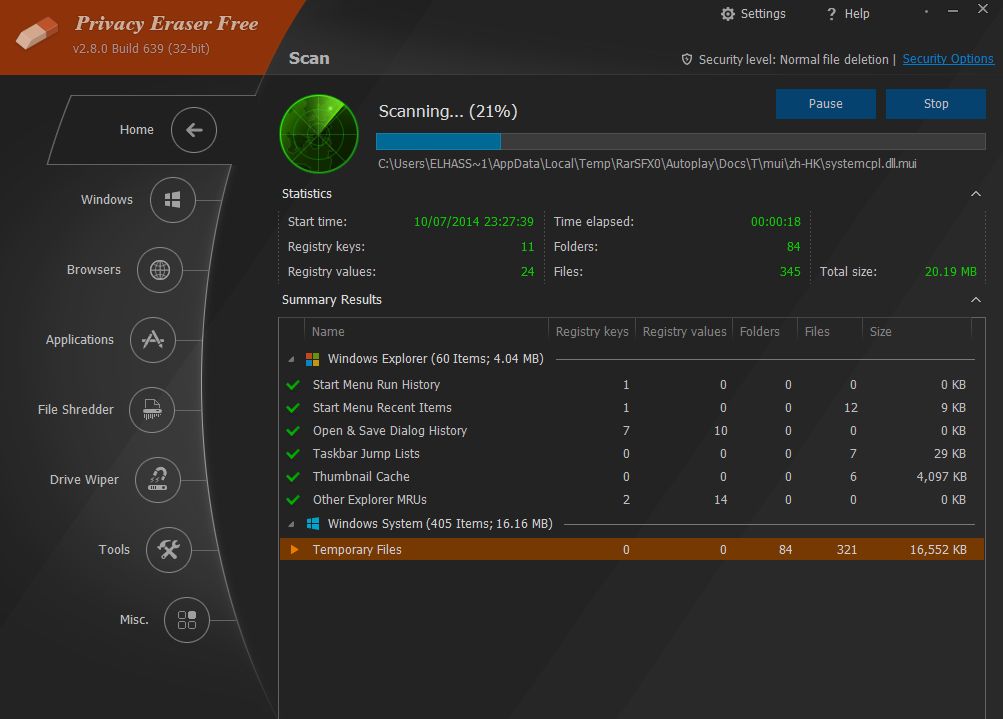Click the Start time value 10/07/2014 23:27:39

click(473, 222)
